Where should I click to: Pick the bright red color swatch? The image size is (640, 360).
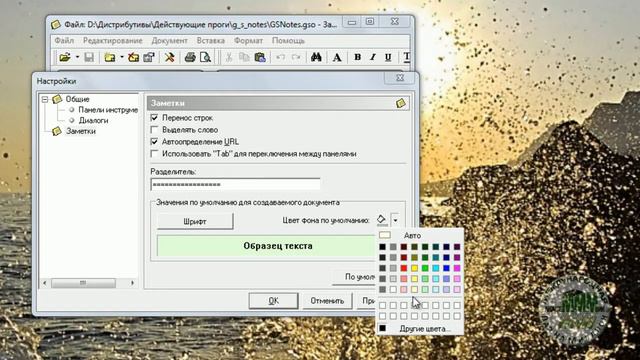[404, 268]
